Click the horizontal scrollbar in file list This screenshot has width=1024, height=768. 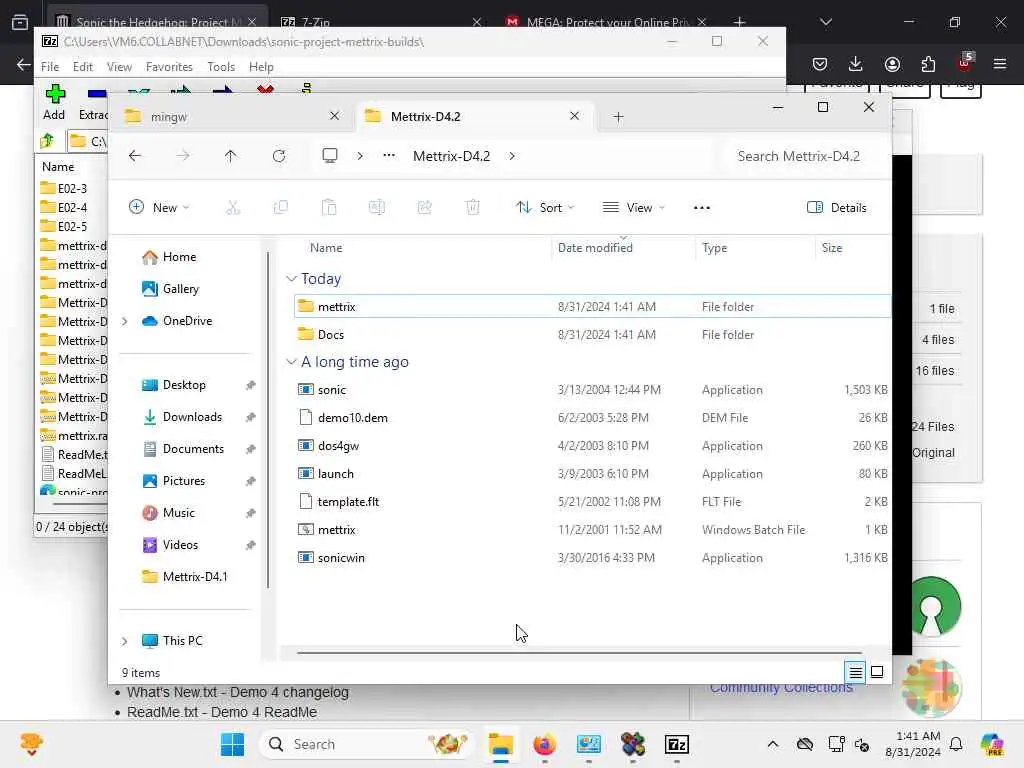(579, 652)
